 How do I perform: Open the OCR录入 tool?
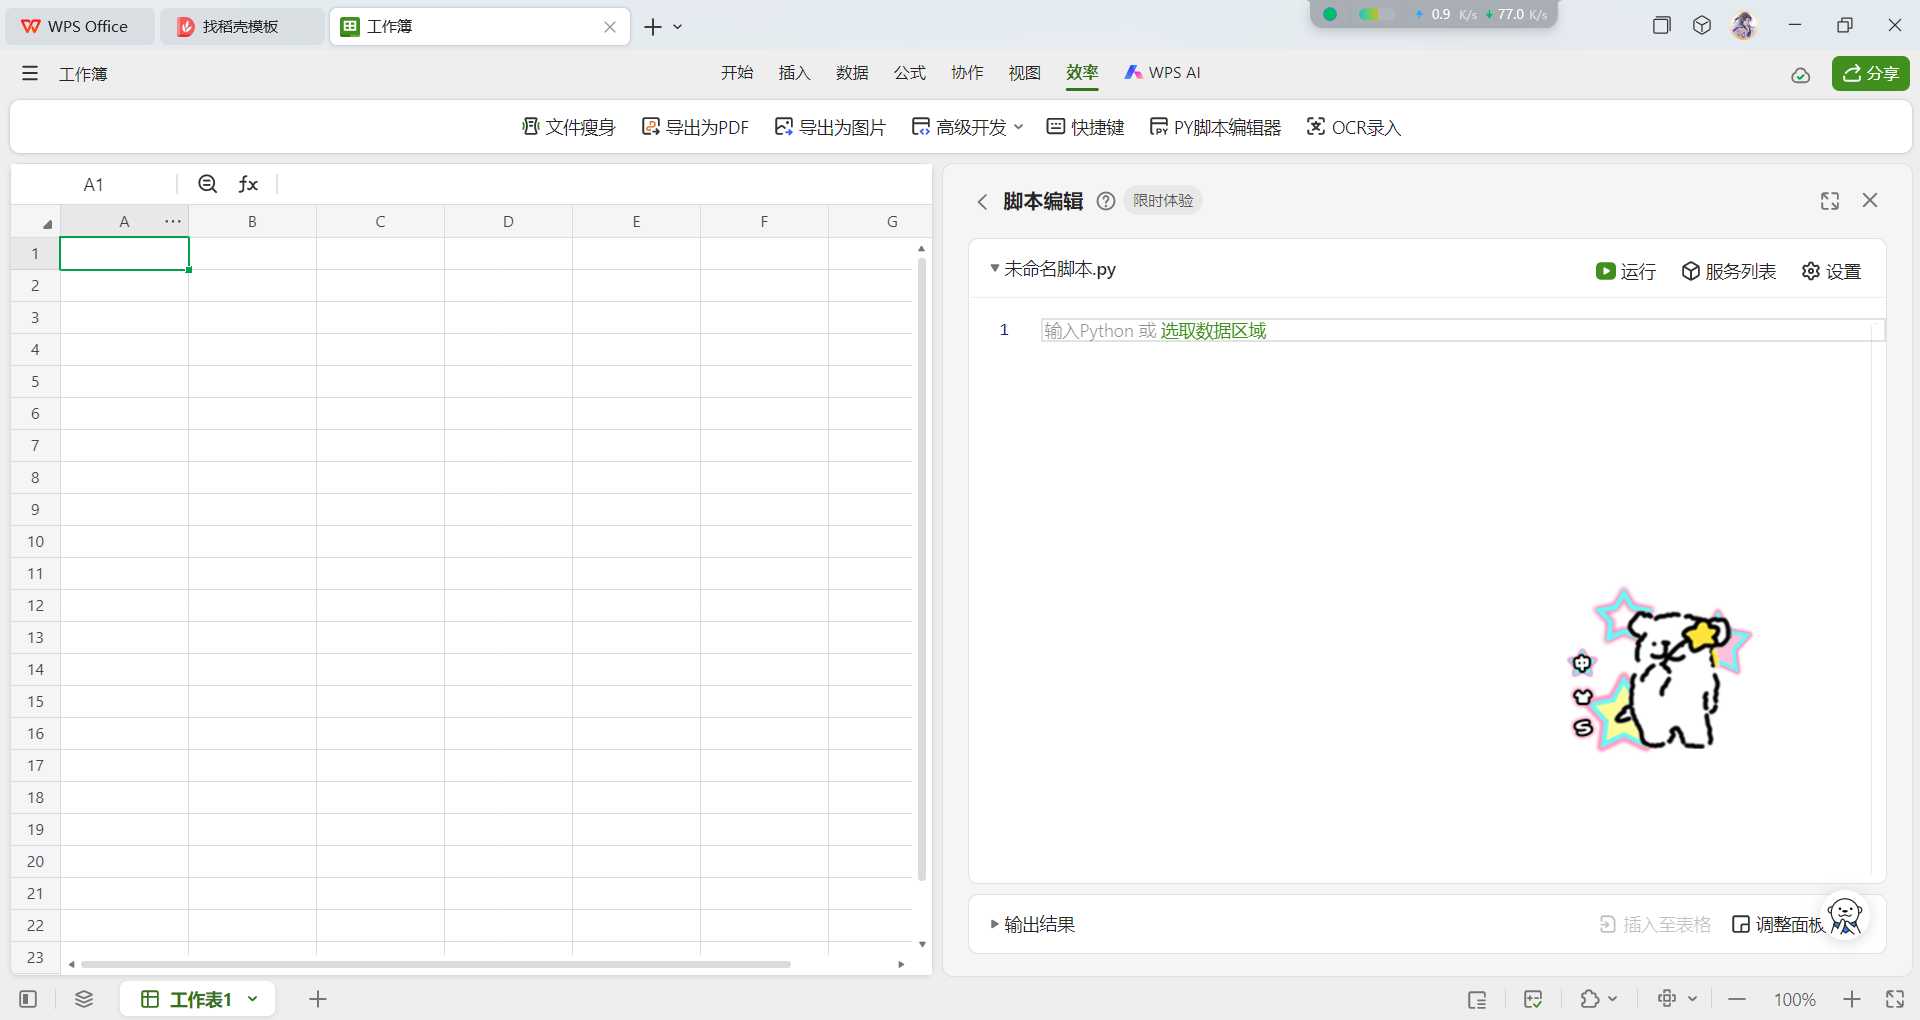pyautogui.click(x=1354, y=127)
